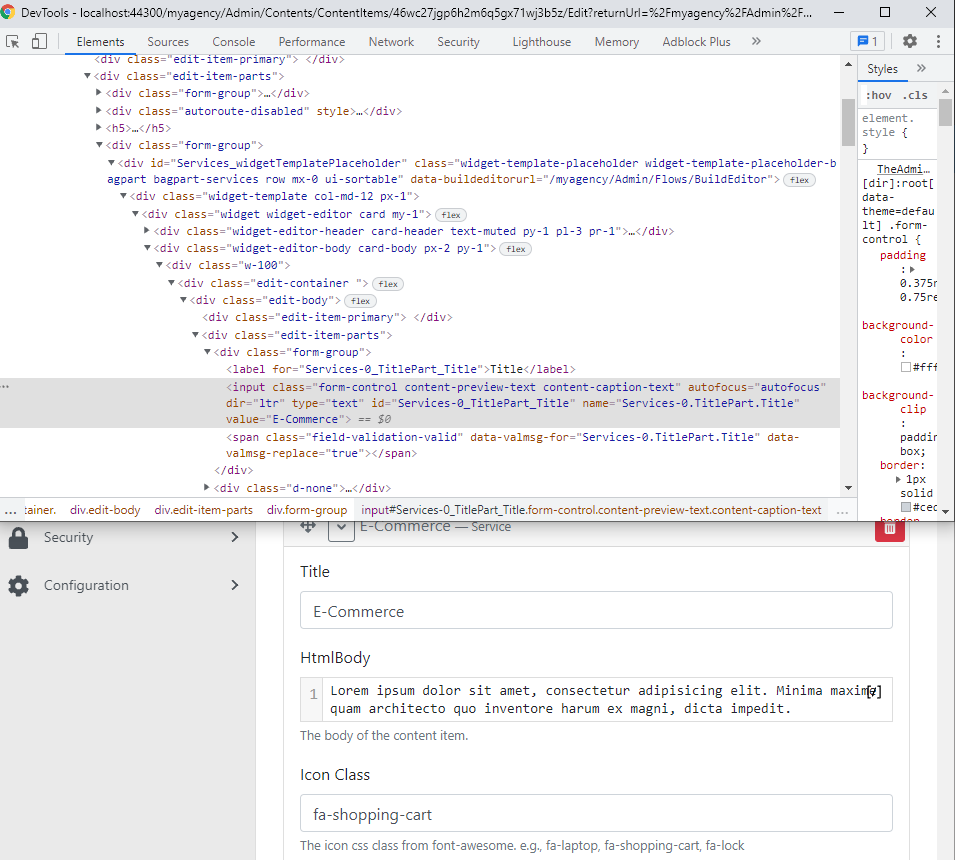955x860 pixels.
Task: Open the Console tab
Action: [234, 41]
